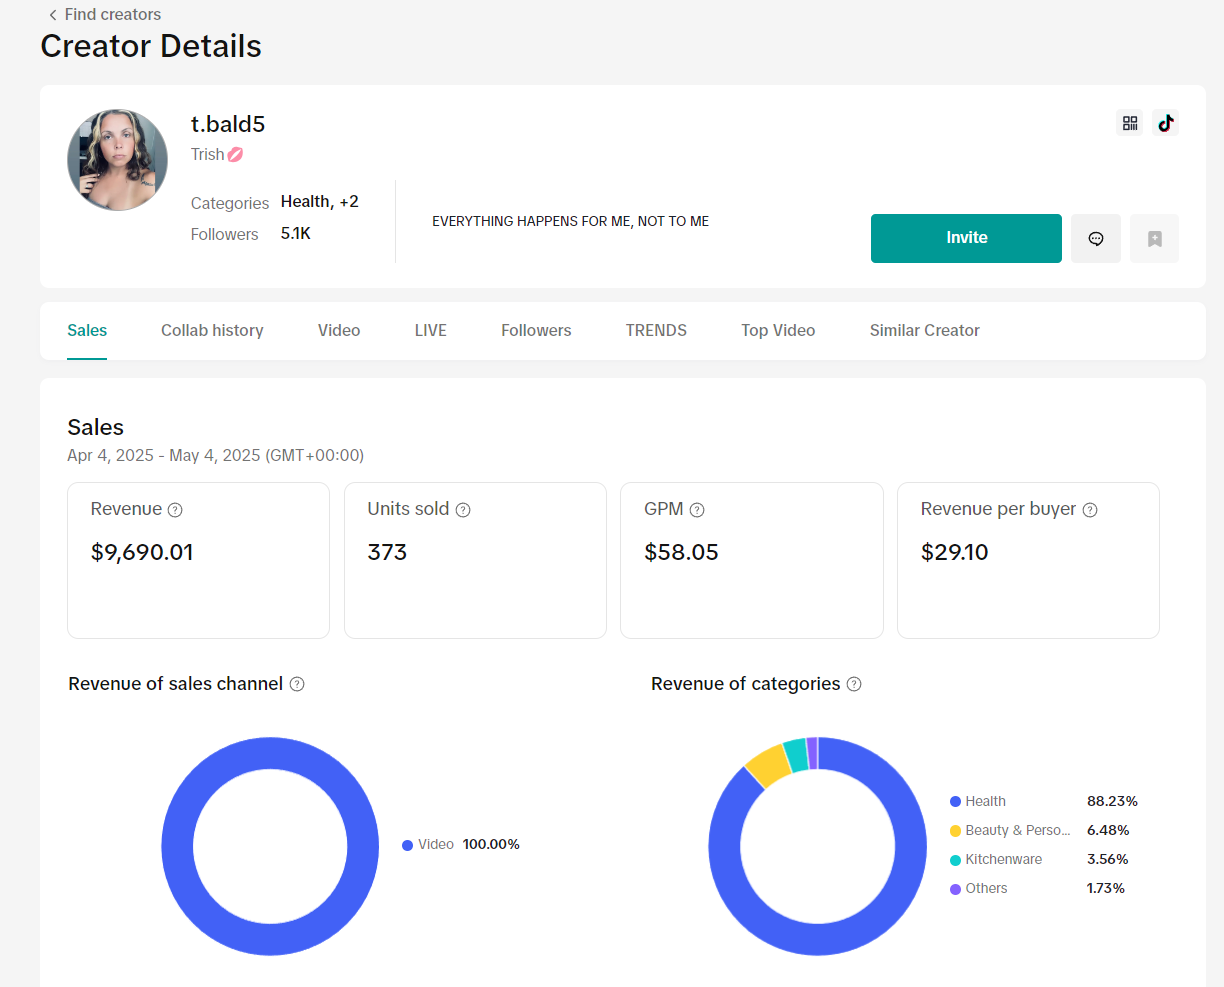The width and height of the screenshot is (1224, 987).
Task: Toggle the Health legend color dot
Action: coord(955,802)
